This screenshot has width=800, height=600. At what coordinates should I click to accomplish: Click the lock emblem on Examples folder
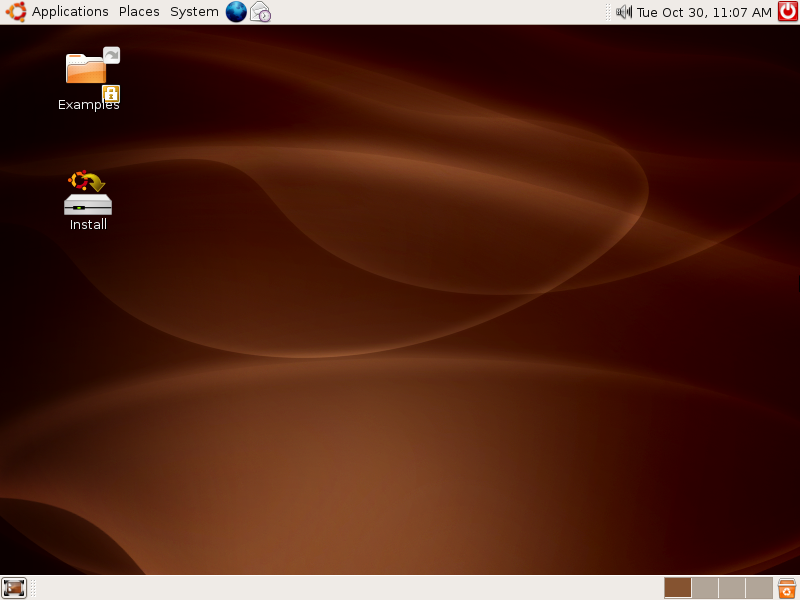111,94
